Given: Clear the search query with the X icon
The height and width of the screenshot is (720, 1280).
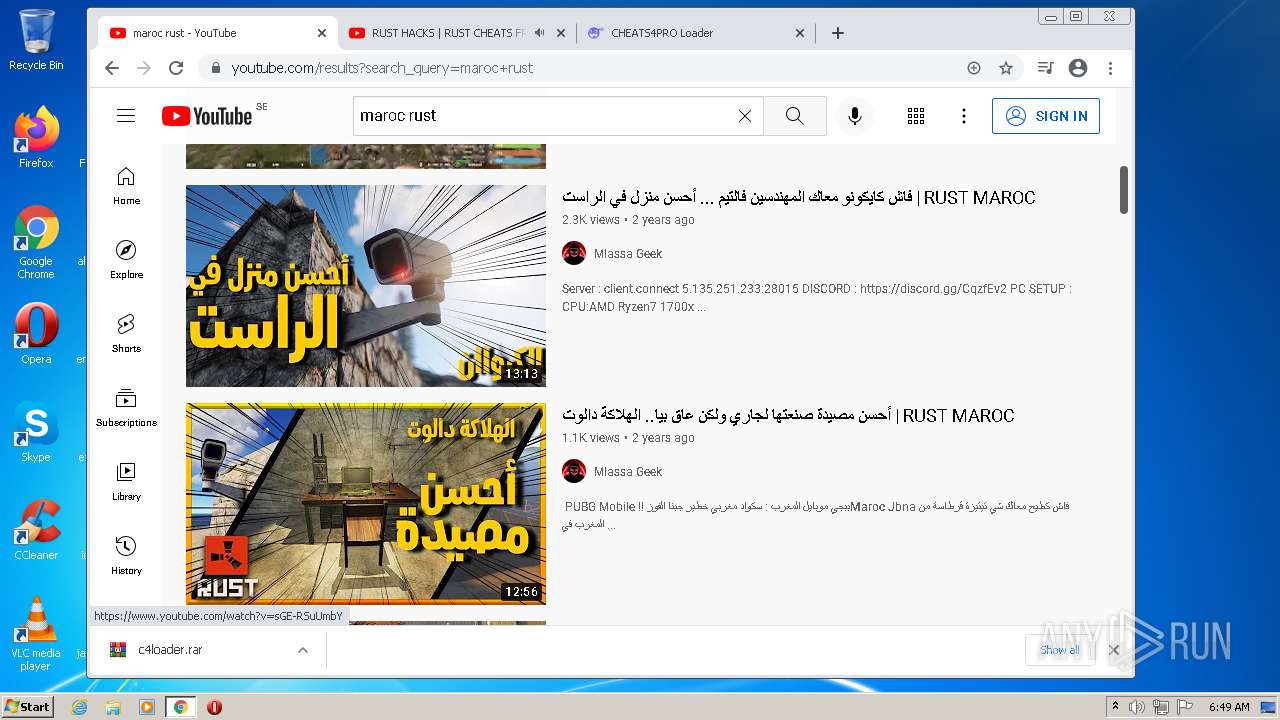Looking at the screenshot, I should point(745,116).
